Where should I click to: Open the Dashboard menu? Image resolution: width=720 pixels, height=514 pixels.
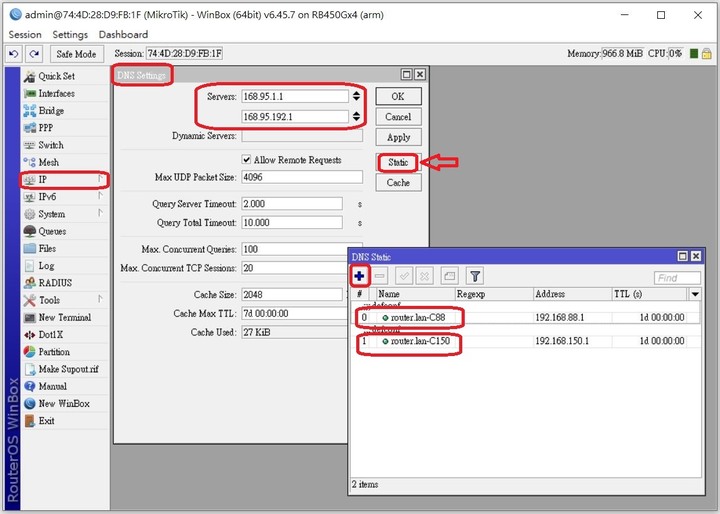(x=123, y=34)
